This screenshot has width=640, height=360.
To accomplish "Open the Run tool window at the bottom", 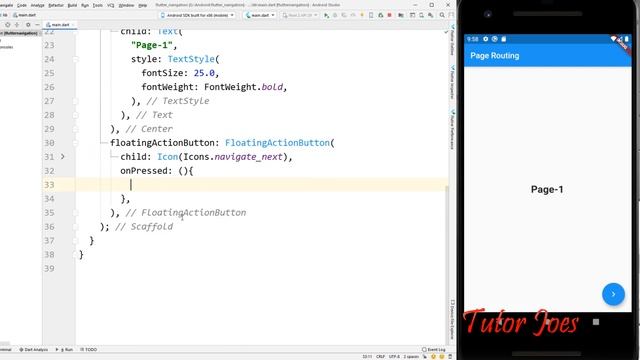I will [64, 350].
